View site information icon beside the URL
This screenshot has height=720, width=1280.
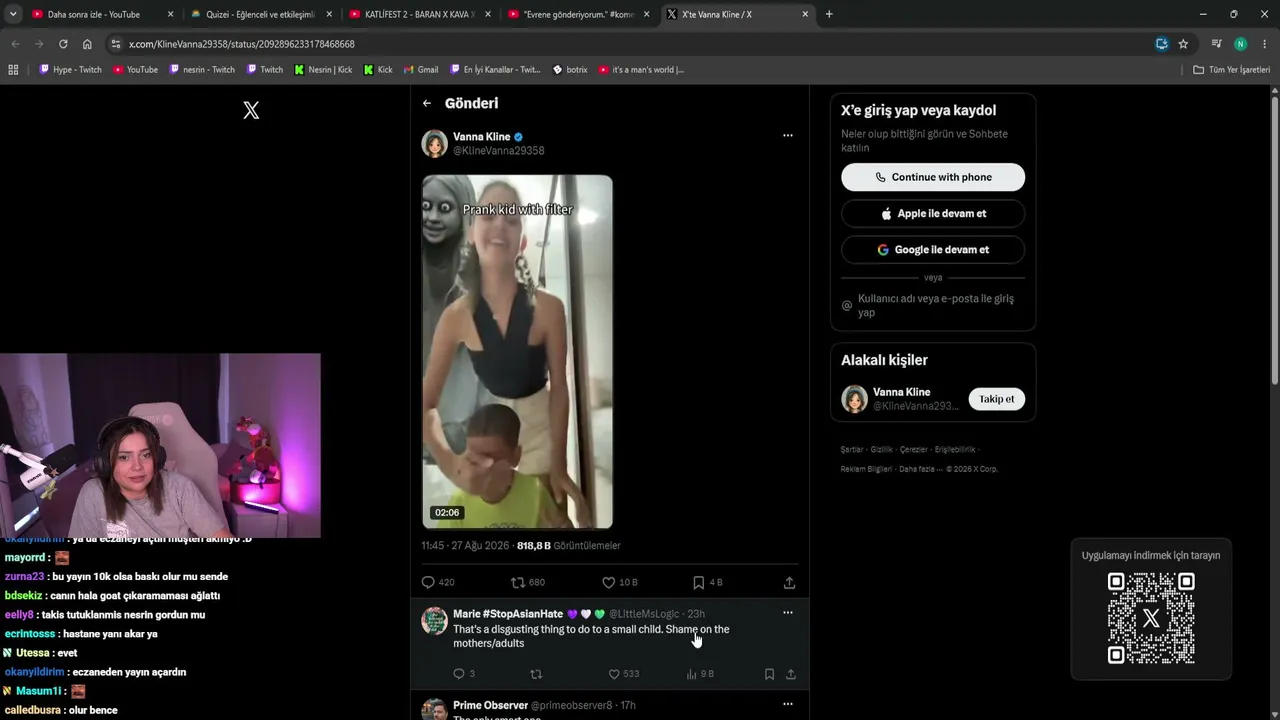tap(116, 44)
